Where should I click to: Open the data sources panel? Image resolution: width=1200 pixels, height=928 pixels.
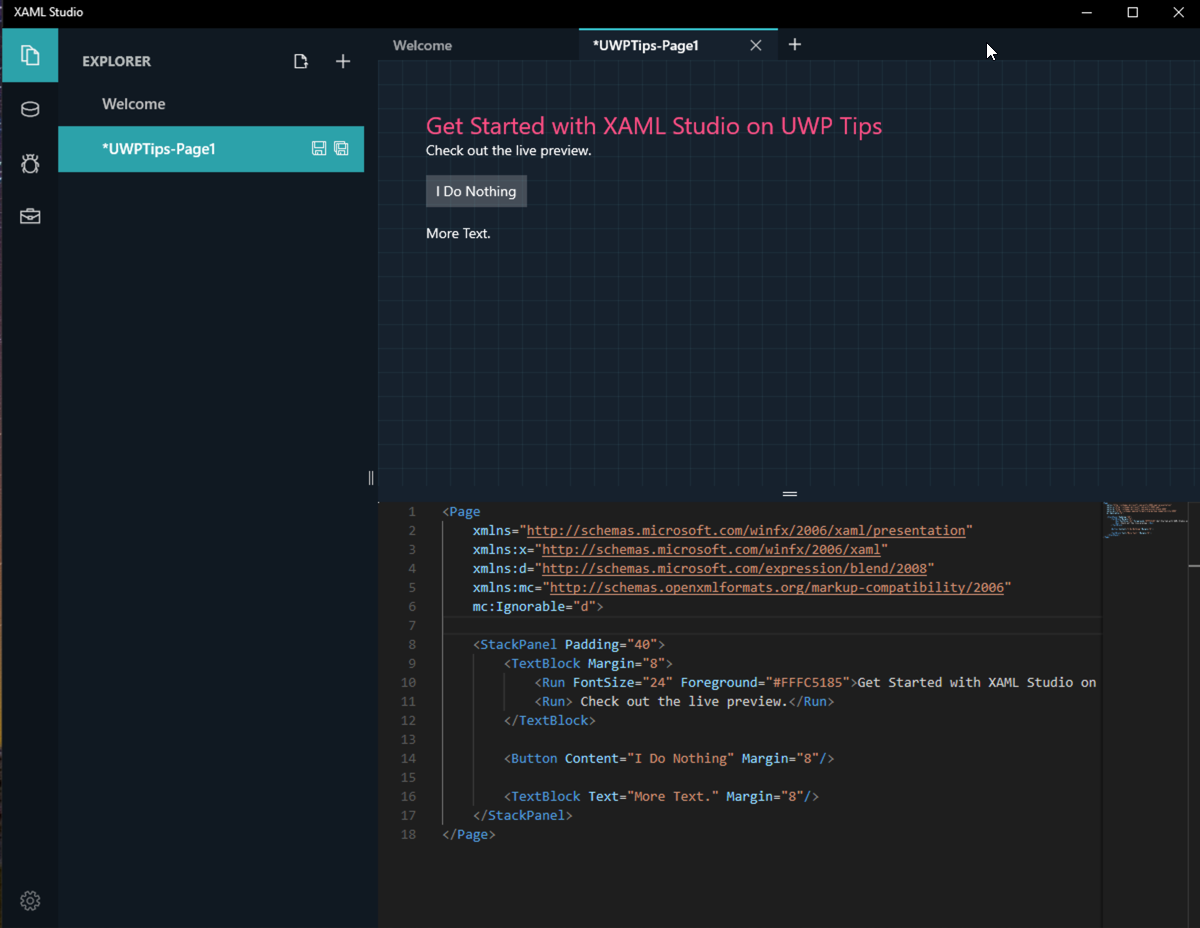point(30,109)
